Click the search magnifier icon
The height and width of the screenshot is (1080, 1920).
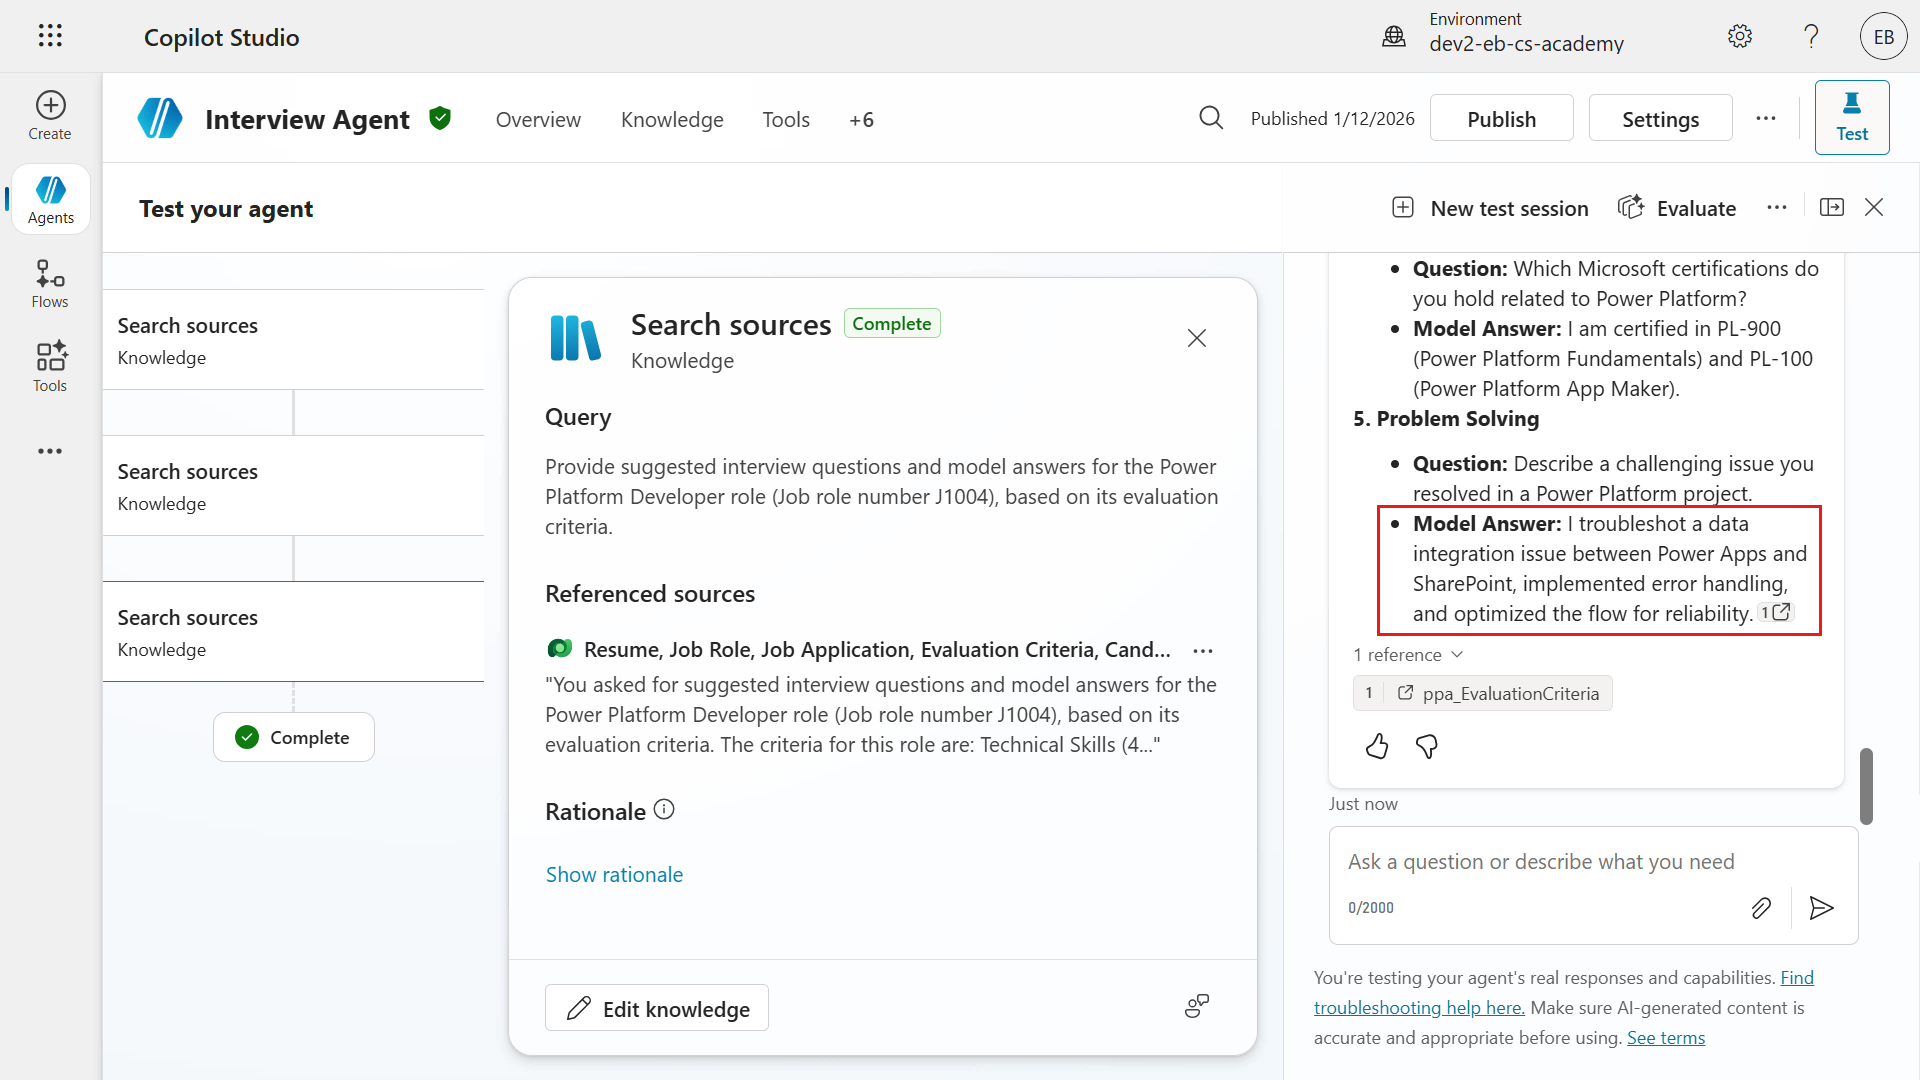[x=1211, y=118]
